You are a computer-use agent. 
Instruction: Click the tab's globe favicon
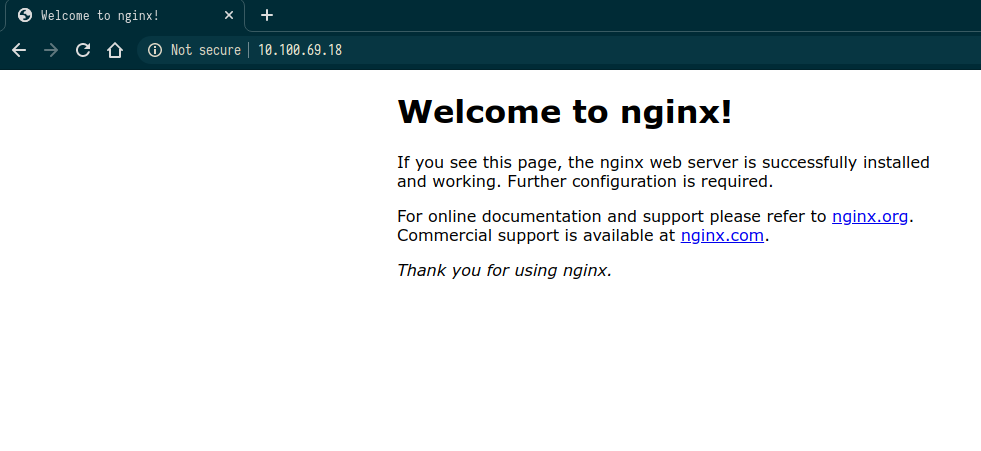[25, 15]
